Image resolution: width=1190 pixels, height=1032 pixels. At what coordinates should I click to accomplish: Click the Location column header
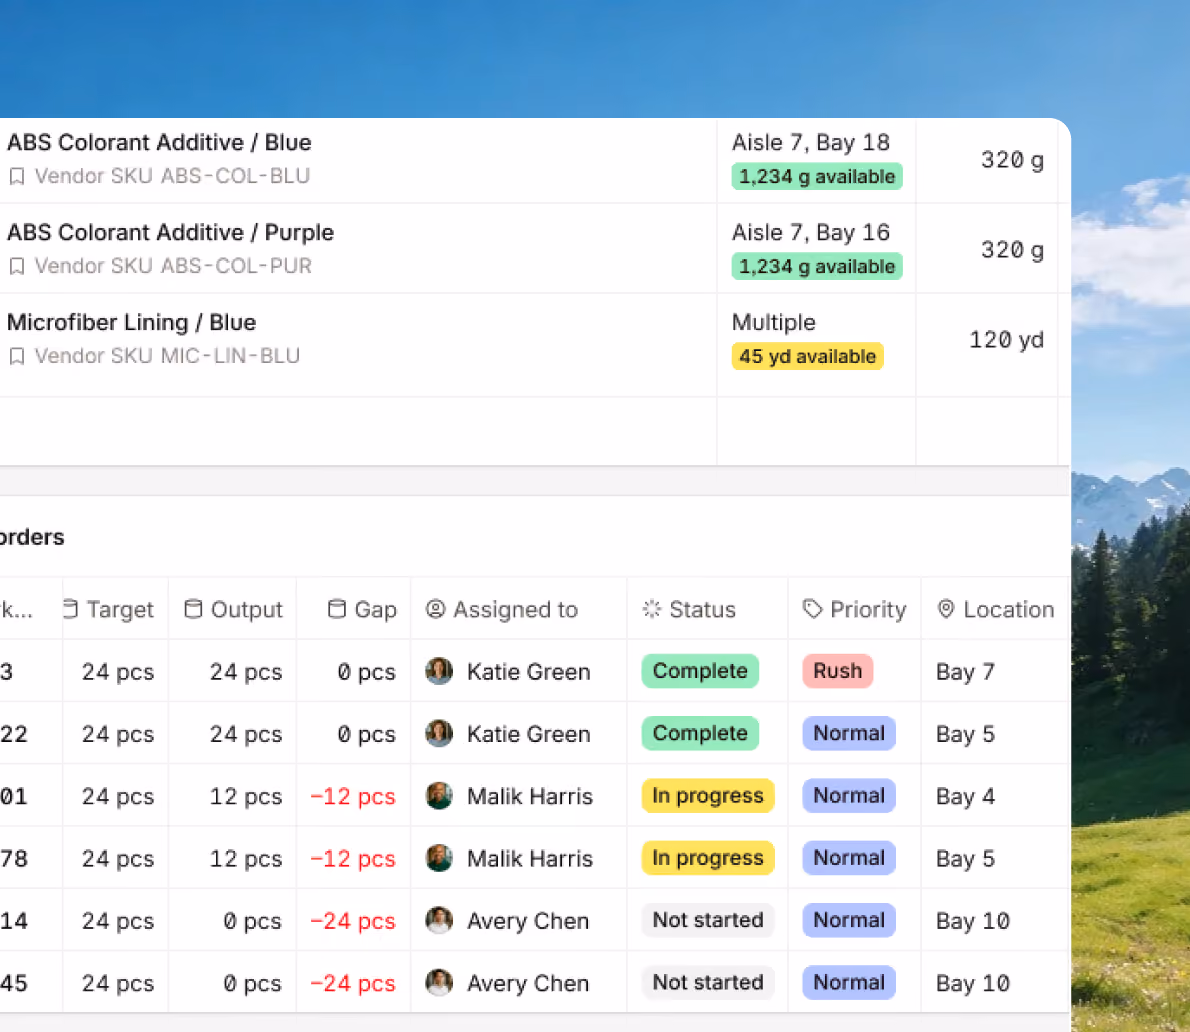996,609
